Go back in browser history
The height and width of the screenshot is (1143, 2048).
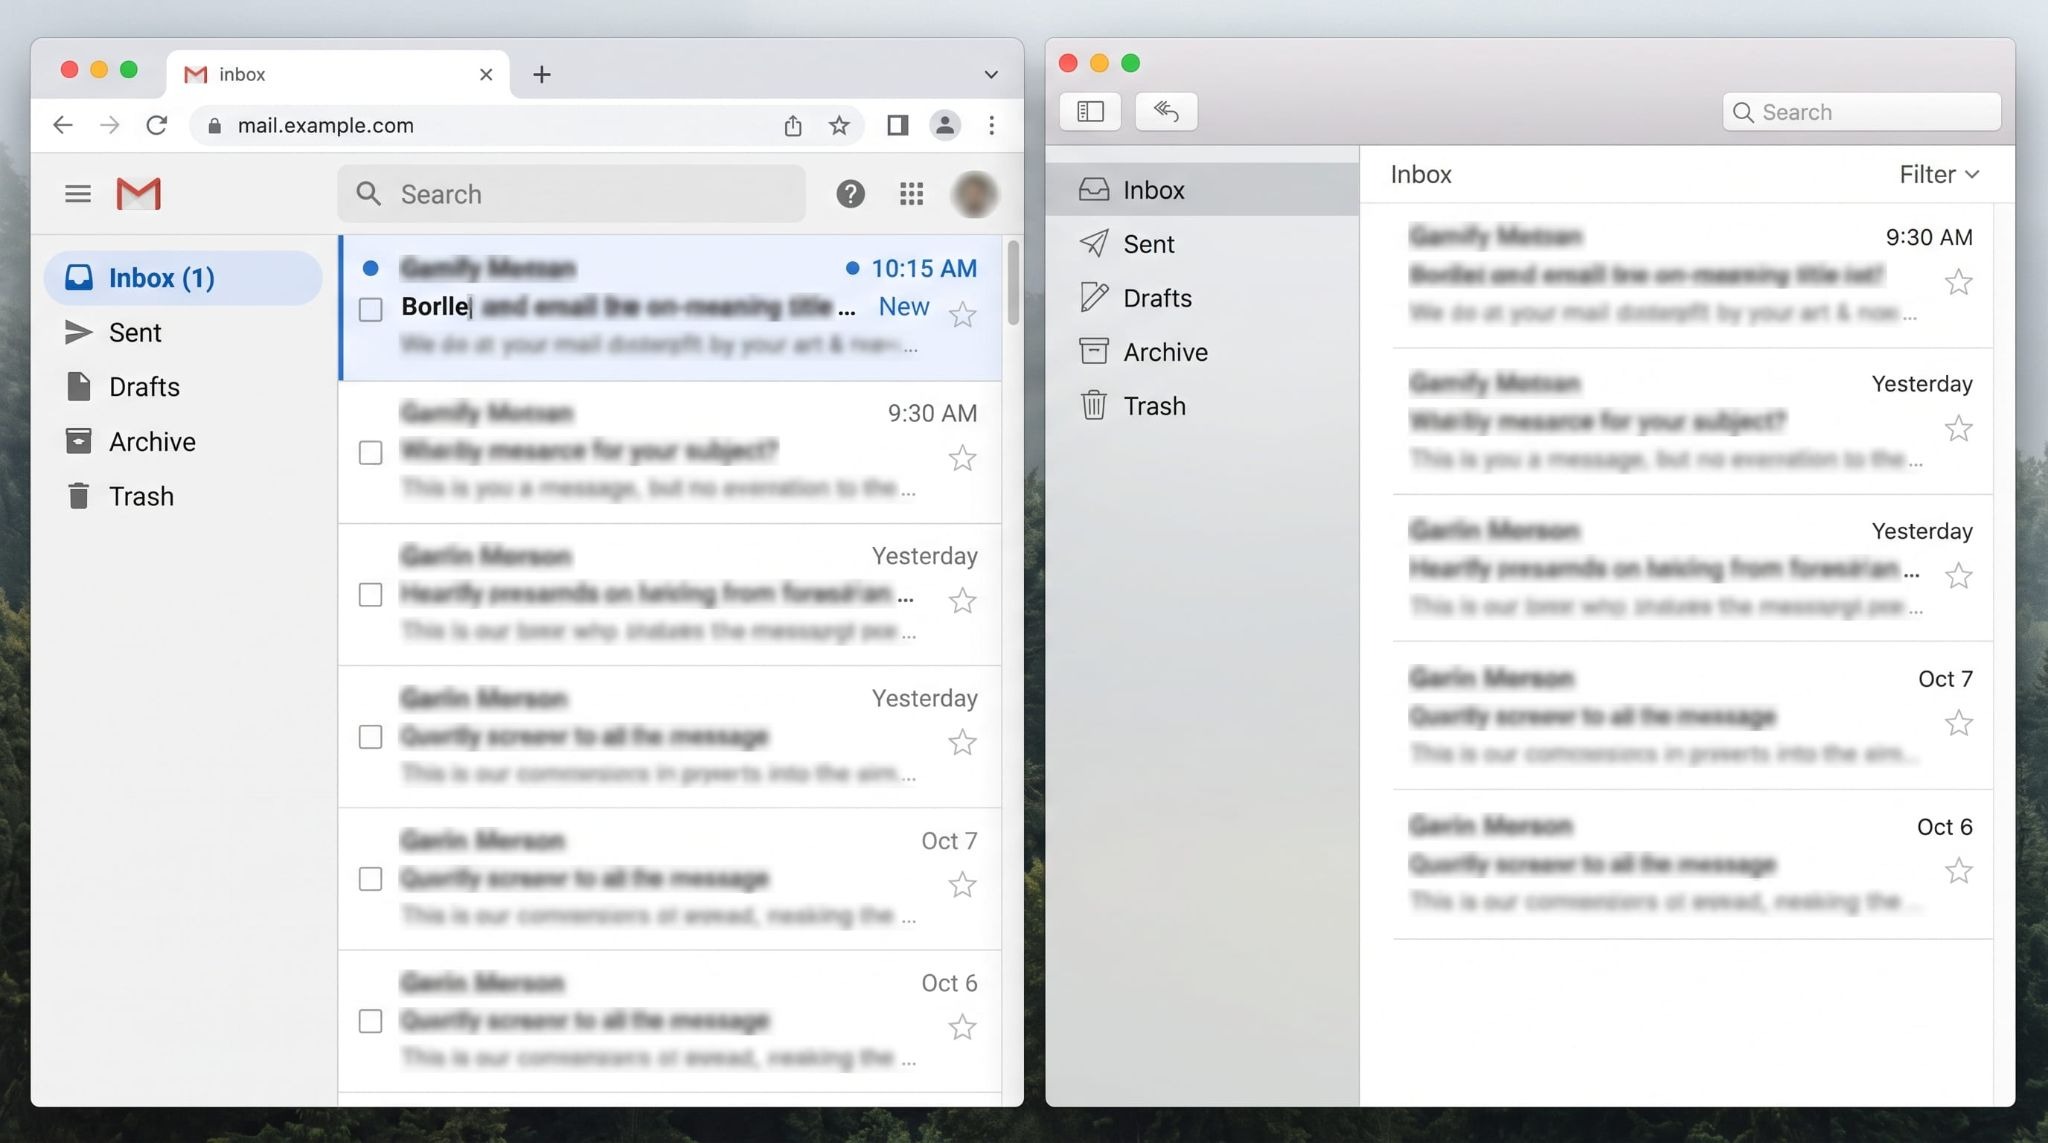pyautogui.click(x=63, y=125)
